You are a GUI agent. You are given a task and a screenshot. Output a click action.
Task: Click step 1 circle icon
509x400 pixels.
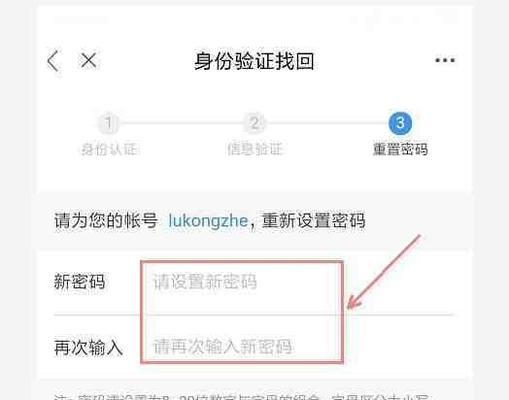pyautogui.click(x=108, y=123)
